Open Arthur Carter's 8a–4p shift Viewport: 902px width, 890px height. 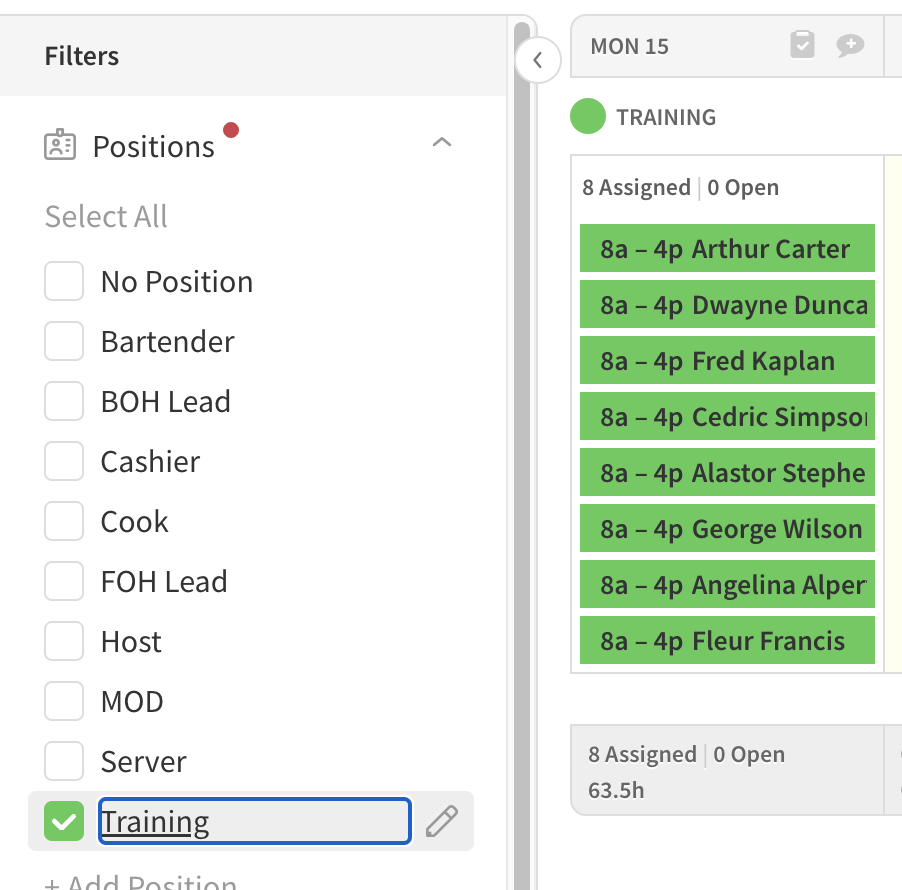coord(726,249)
